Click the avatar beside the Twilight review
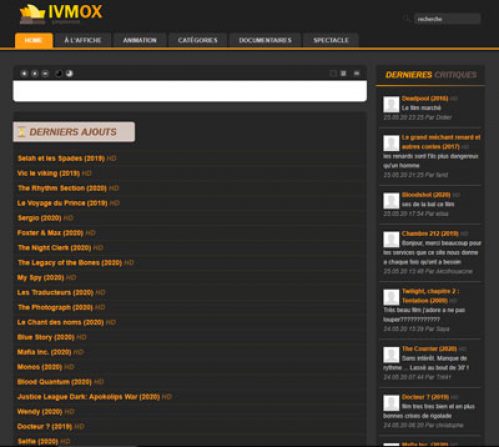This screenshot has width=499, height=447. (x=391, y=297)
